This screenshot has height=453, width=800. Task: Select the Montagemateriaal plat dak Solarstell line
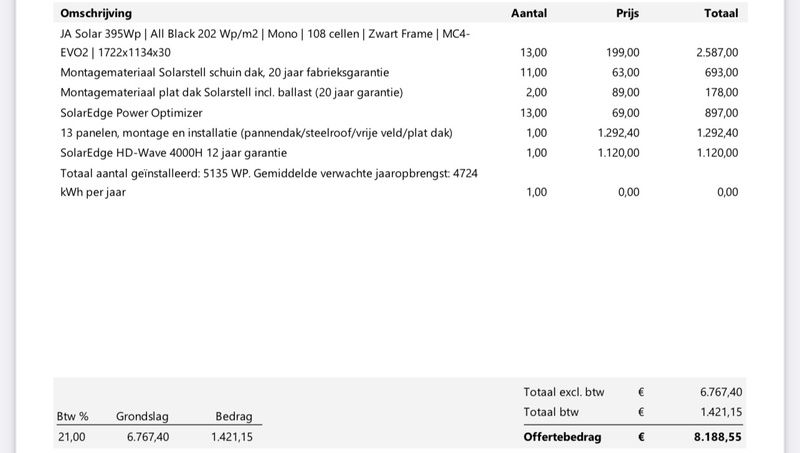231,93
